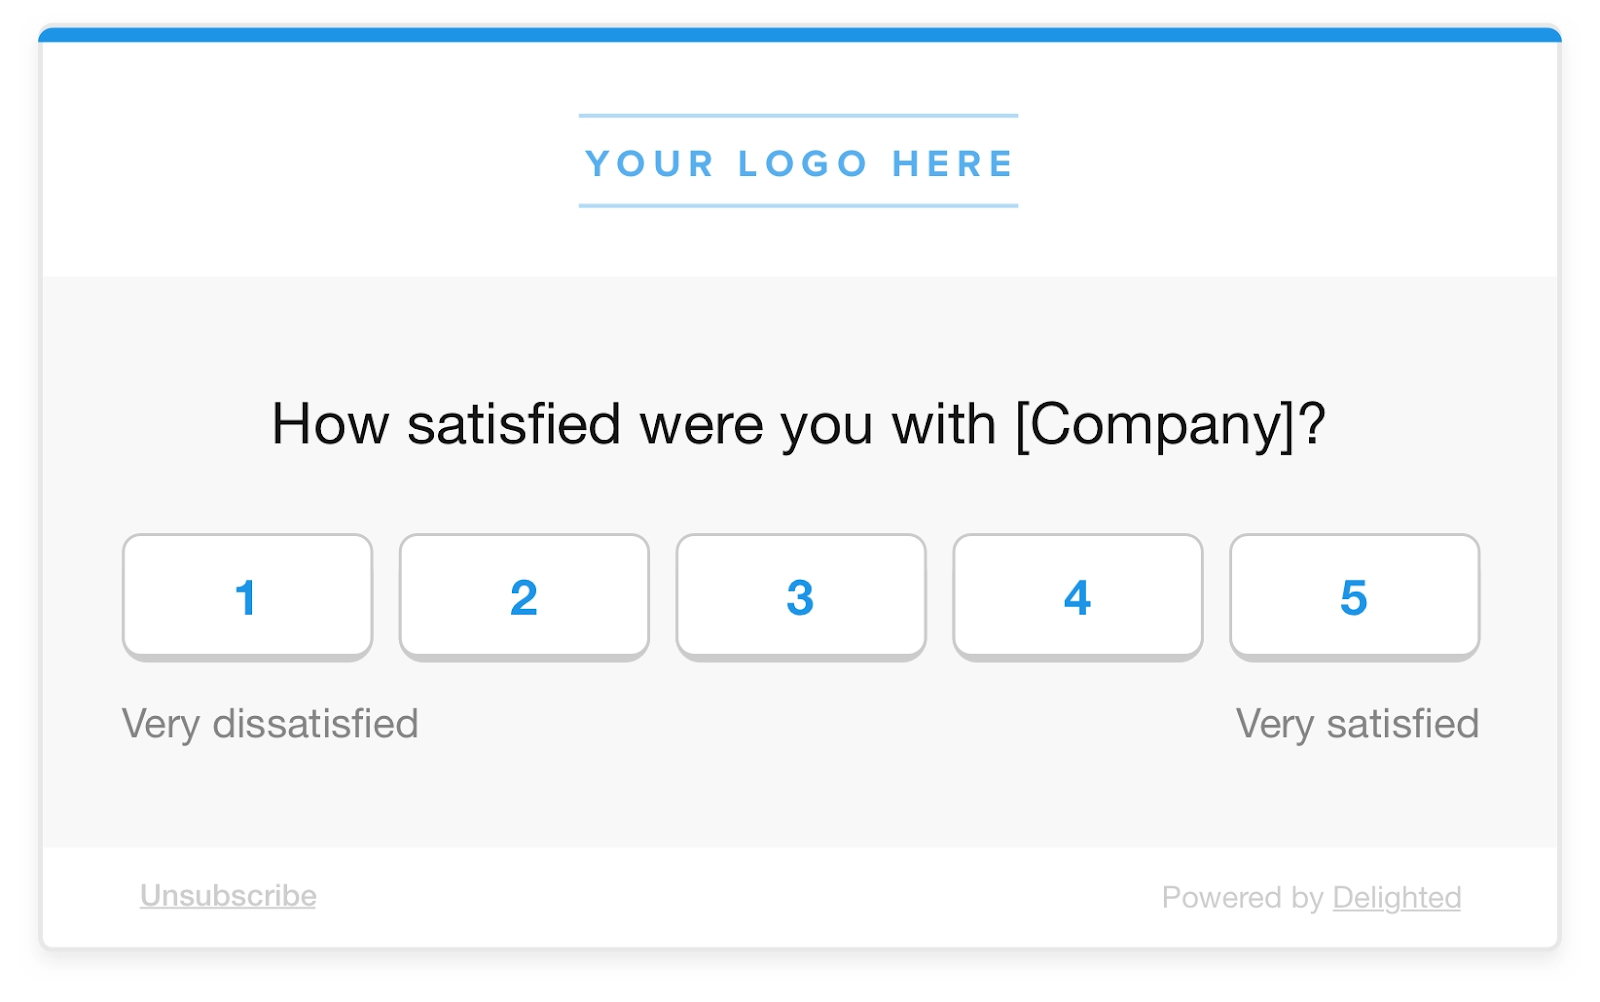
Task: Click "How satisfied" at start of question
Action: 447,424
